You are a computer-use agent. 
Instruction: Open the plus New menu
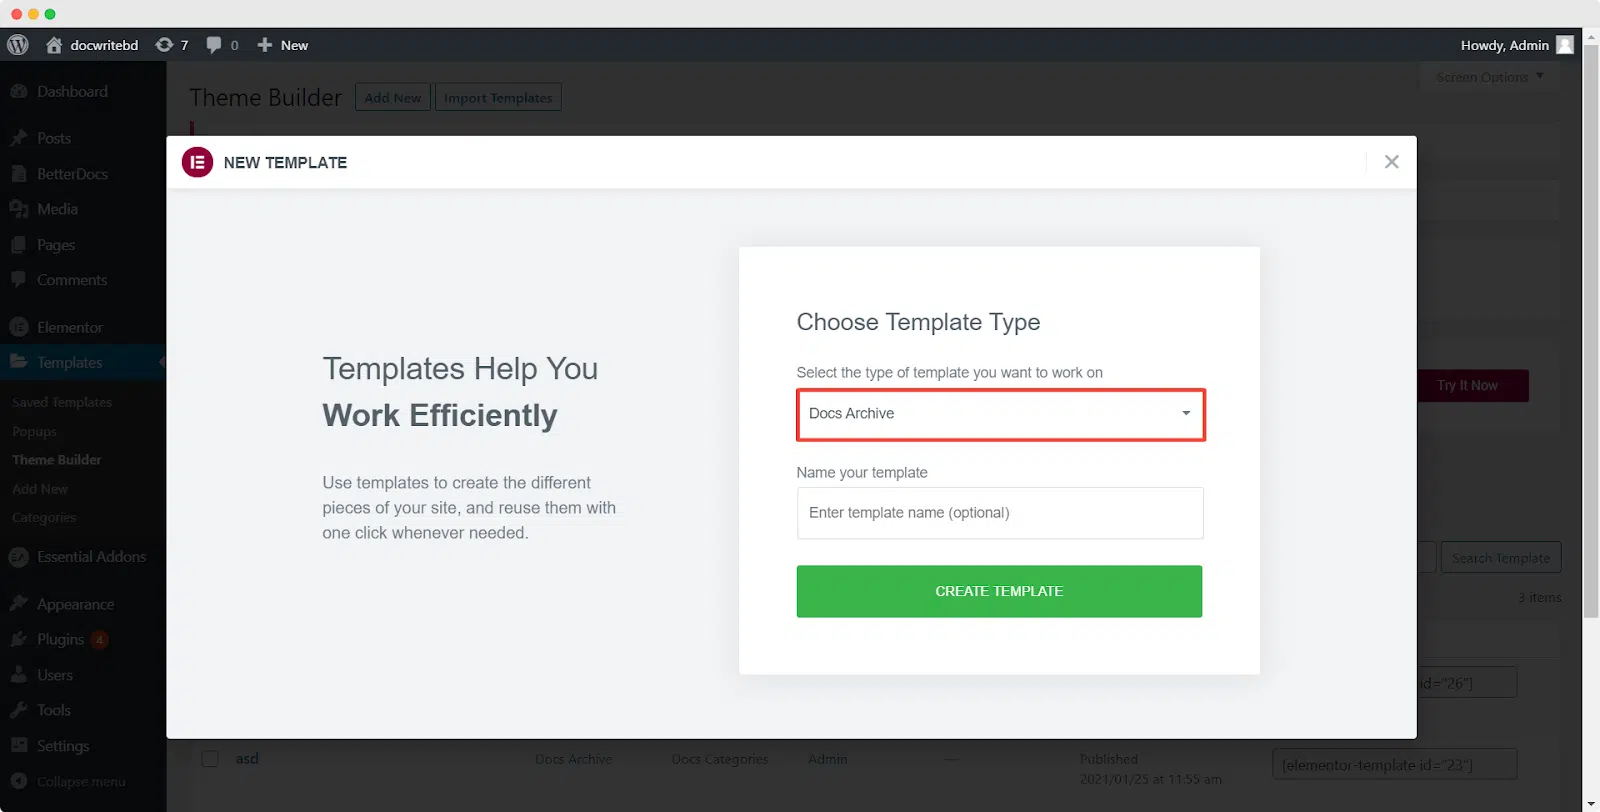[x=283, y=45]
